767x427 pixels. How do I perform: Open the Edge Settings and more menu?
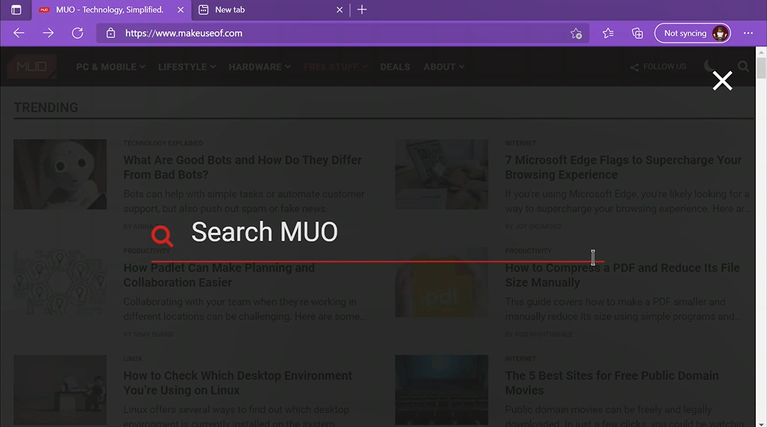coord(748,33)
